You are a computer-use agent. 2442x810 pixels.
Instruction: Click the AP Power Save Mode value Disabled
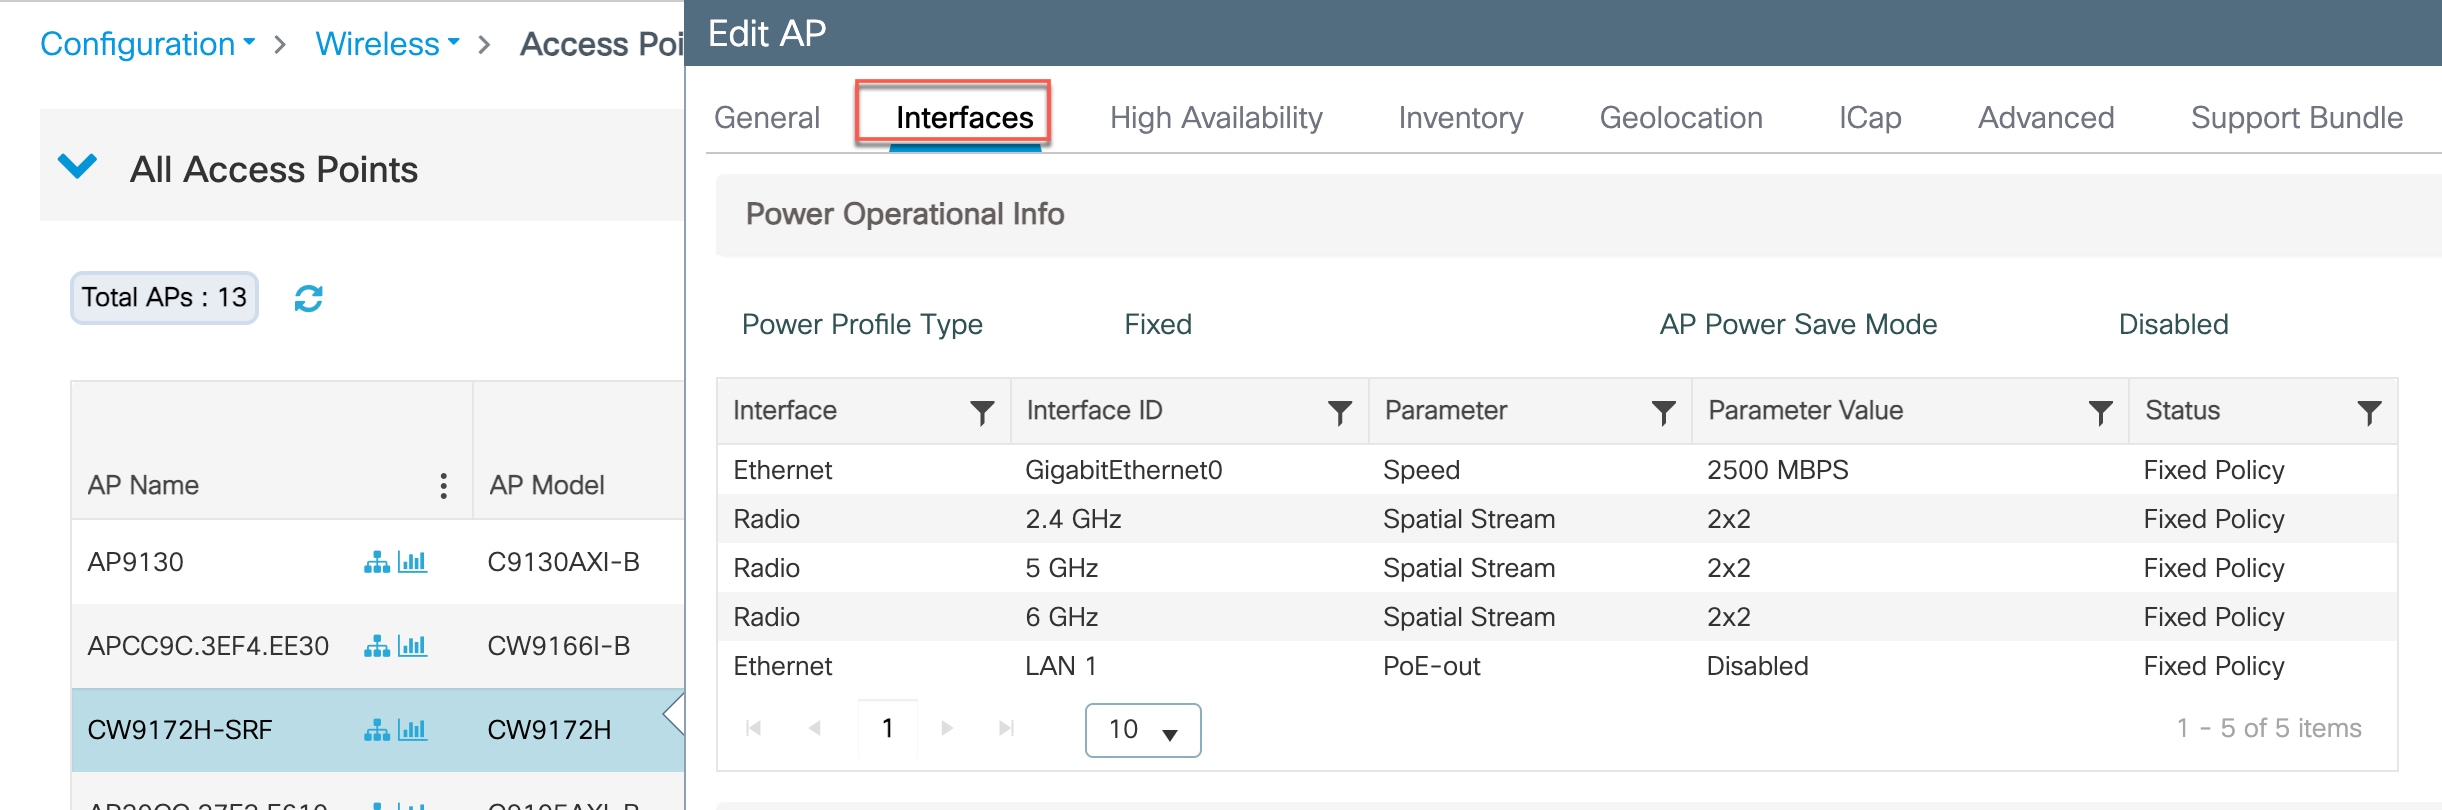click(2173, 324)
